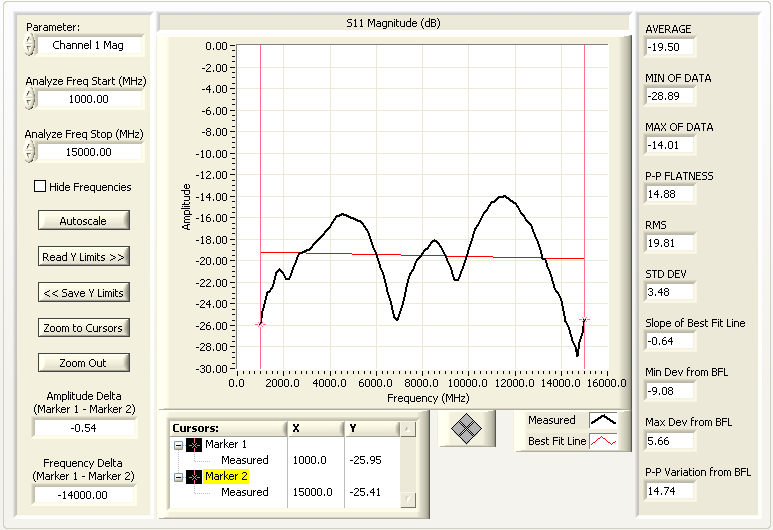This screenshot has width=773, height=530.
Task: Click Marker 2 cursor point on plot
Action: [x=585, y=320]
